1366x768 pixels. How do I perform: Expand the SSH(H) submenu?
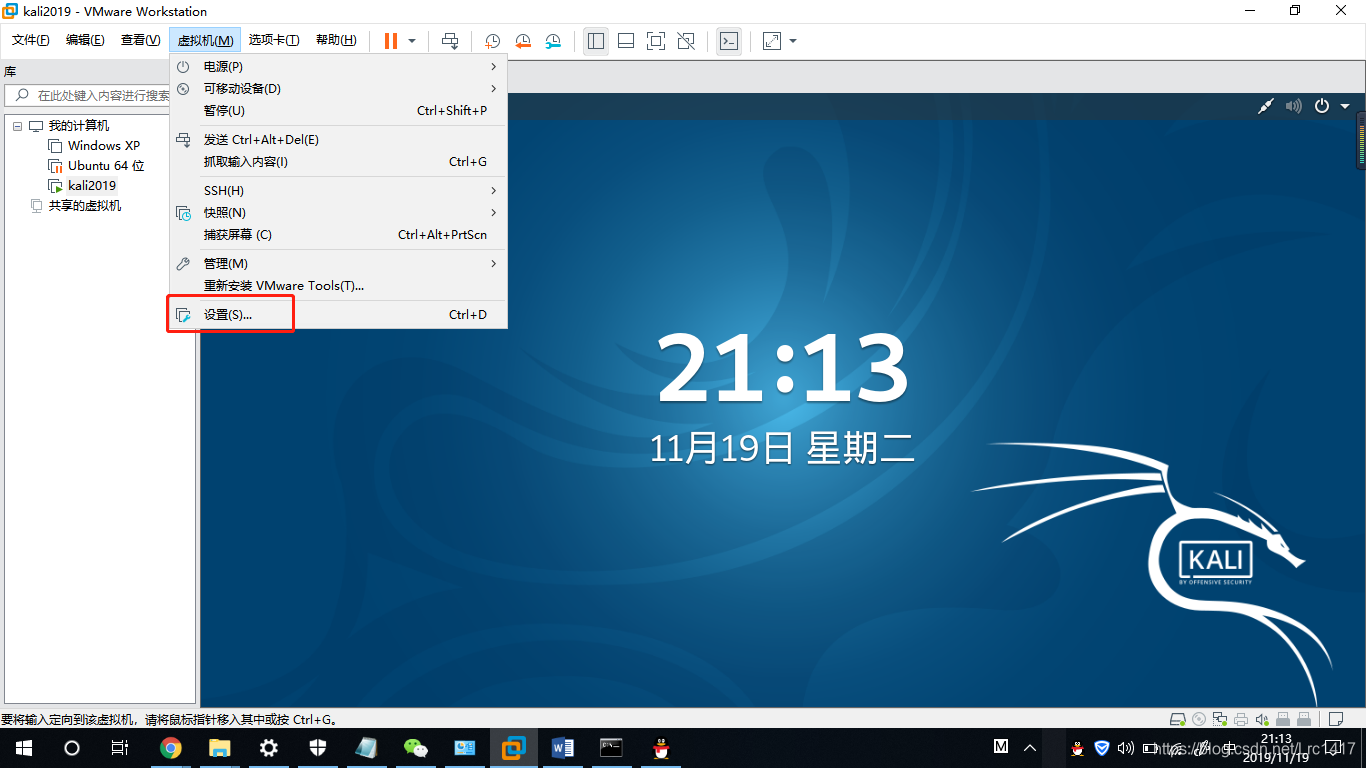[339, 190]
